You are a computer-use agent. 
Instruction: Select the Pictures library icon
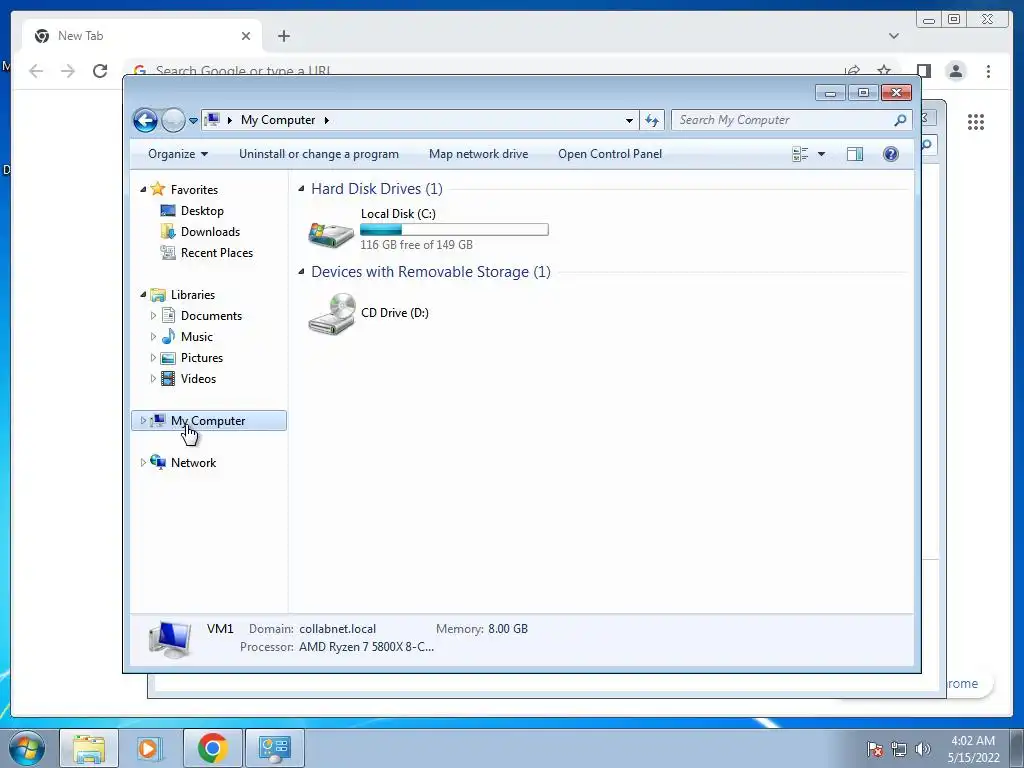pyautogui.click(x=168, y=358)
